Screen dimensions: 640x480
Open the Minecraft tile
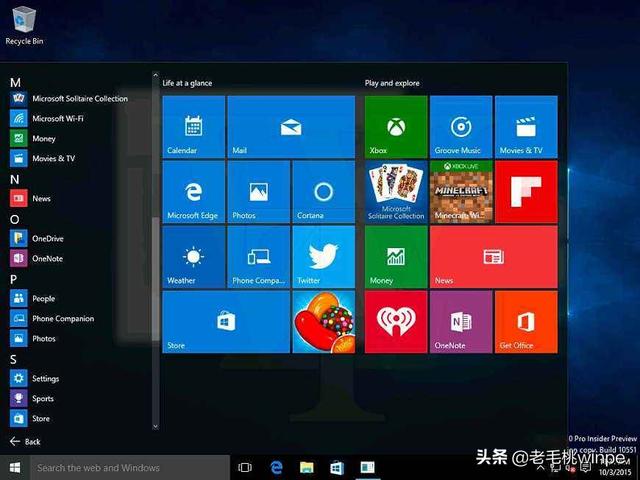tap(461, 192)
